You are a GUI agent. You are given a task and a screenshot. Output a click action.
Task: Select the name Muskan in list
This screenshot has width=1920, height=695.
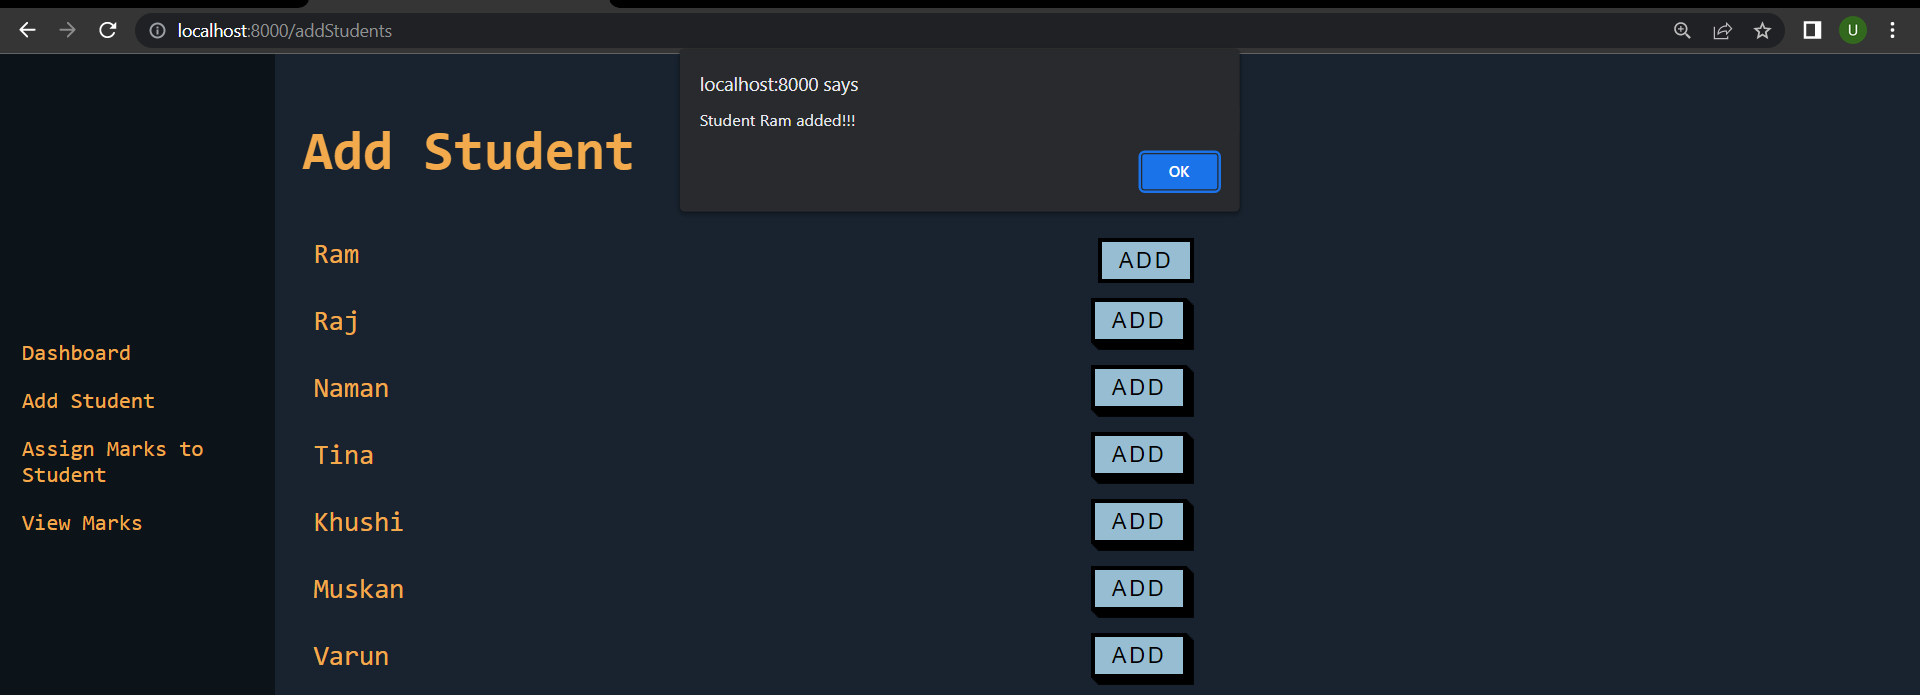coord(358,590)
